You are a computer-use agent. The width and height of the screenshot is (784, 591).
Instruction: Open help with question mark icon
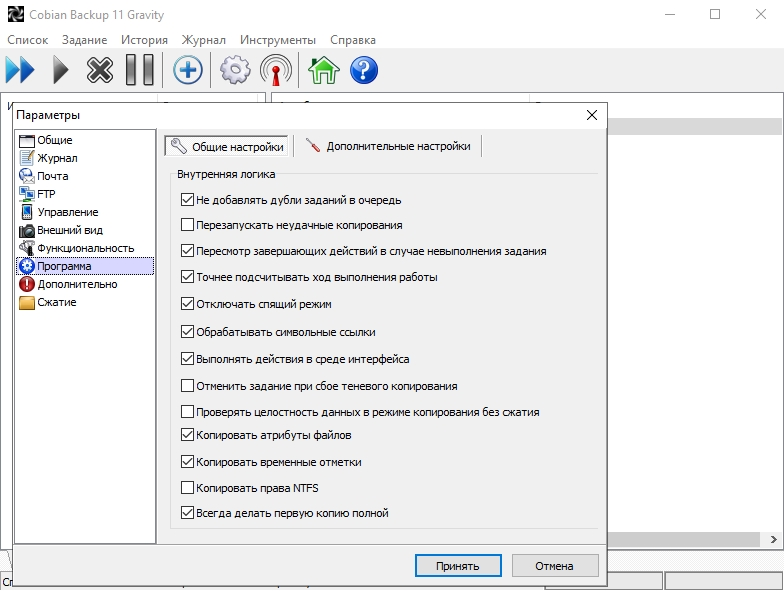pyautogui.click(x=364, y=70)
